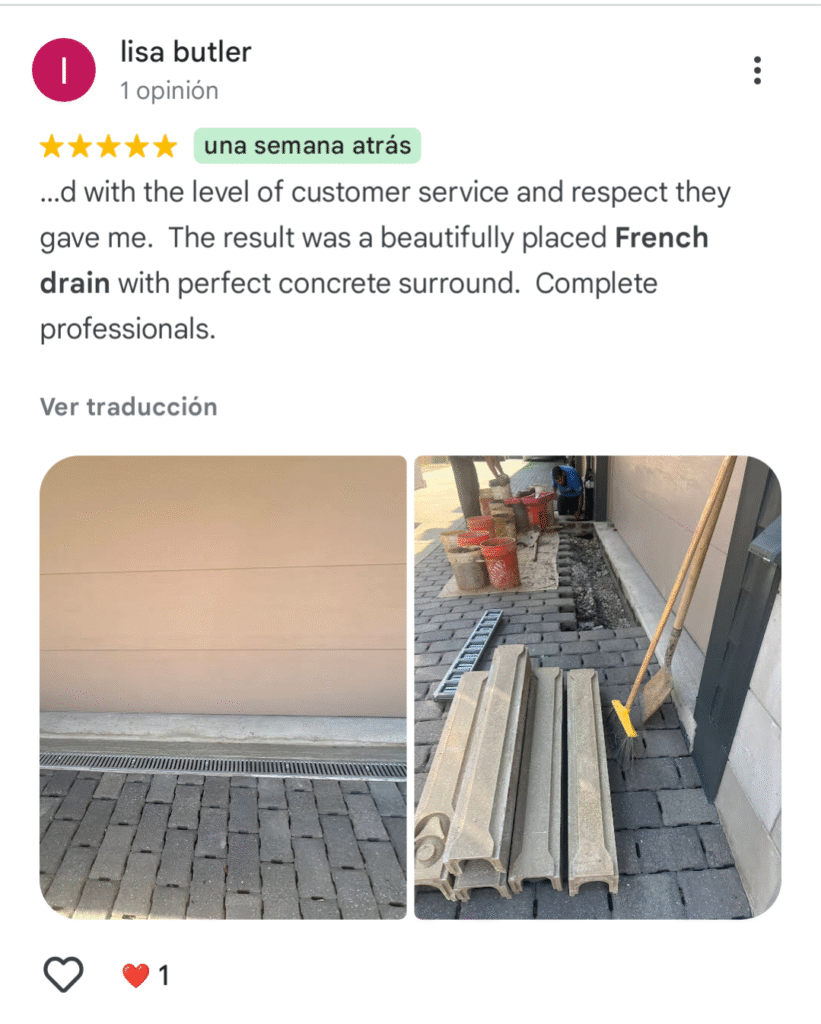The height and width of the screenshot is (1024, 821).
Task: Click the customer service text line
Action: 385,193
